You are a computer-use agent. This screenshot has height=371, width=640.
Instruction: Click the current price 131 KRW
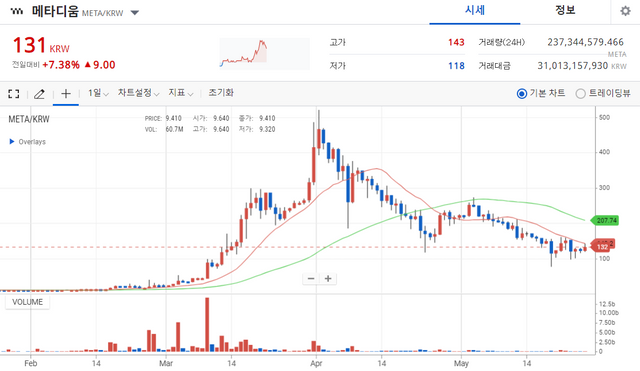tap(41, 45)
